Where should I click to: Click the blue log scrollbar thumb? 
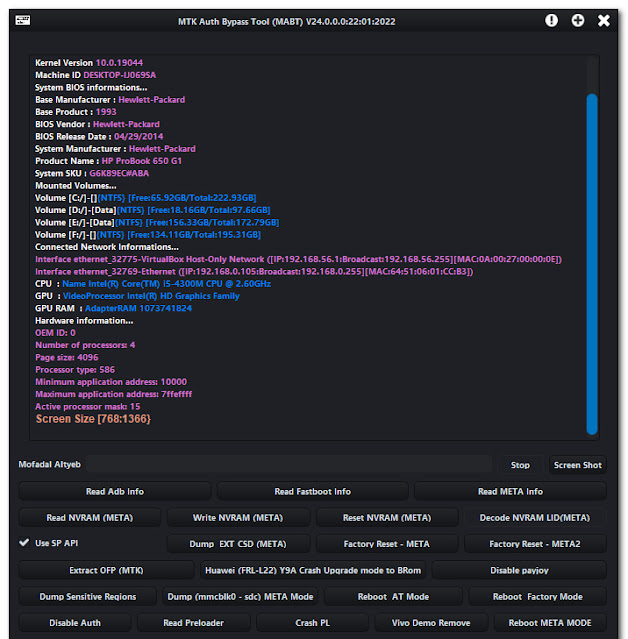pos(592,264)
